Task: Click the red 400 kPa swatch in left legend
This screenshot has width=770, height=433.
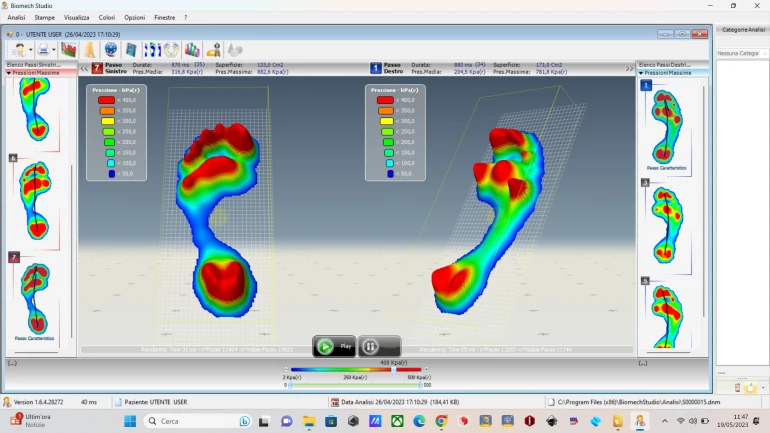Action: coord(105,101)
